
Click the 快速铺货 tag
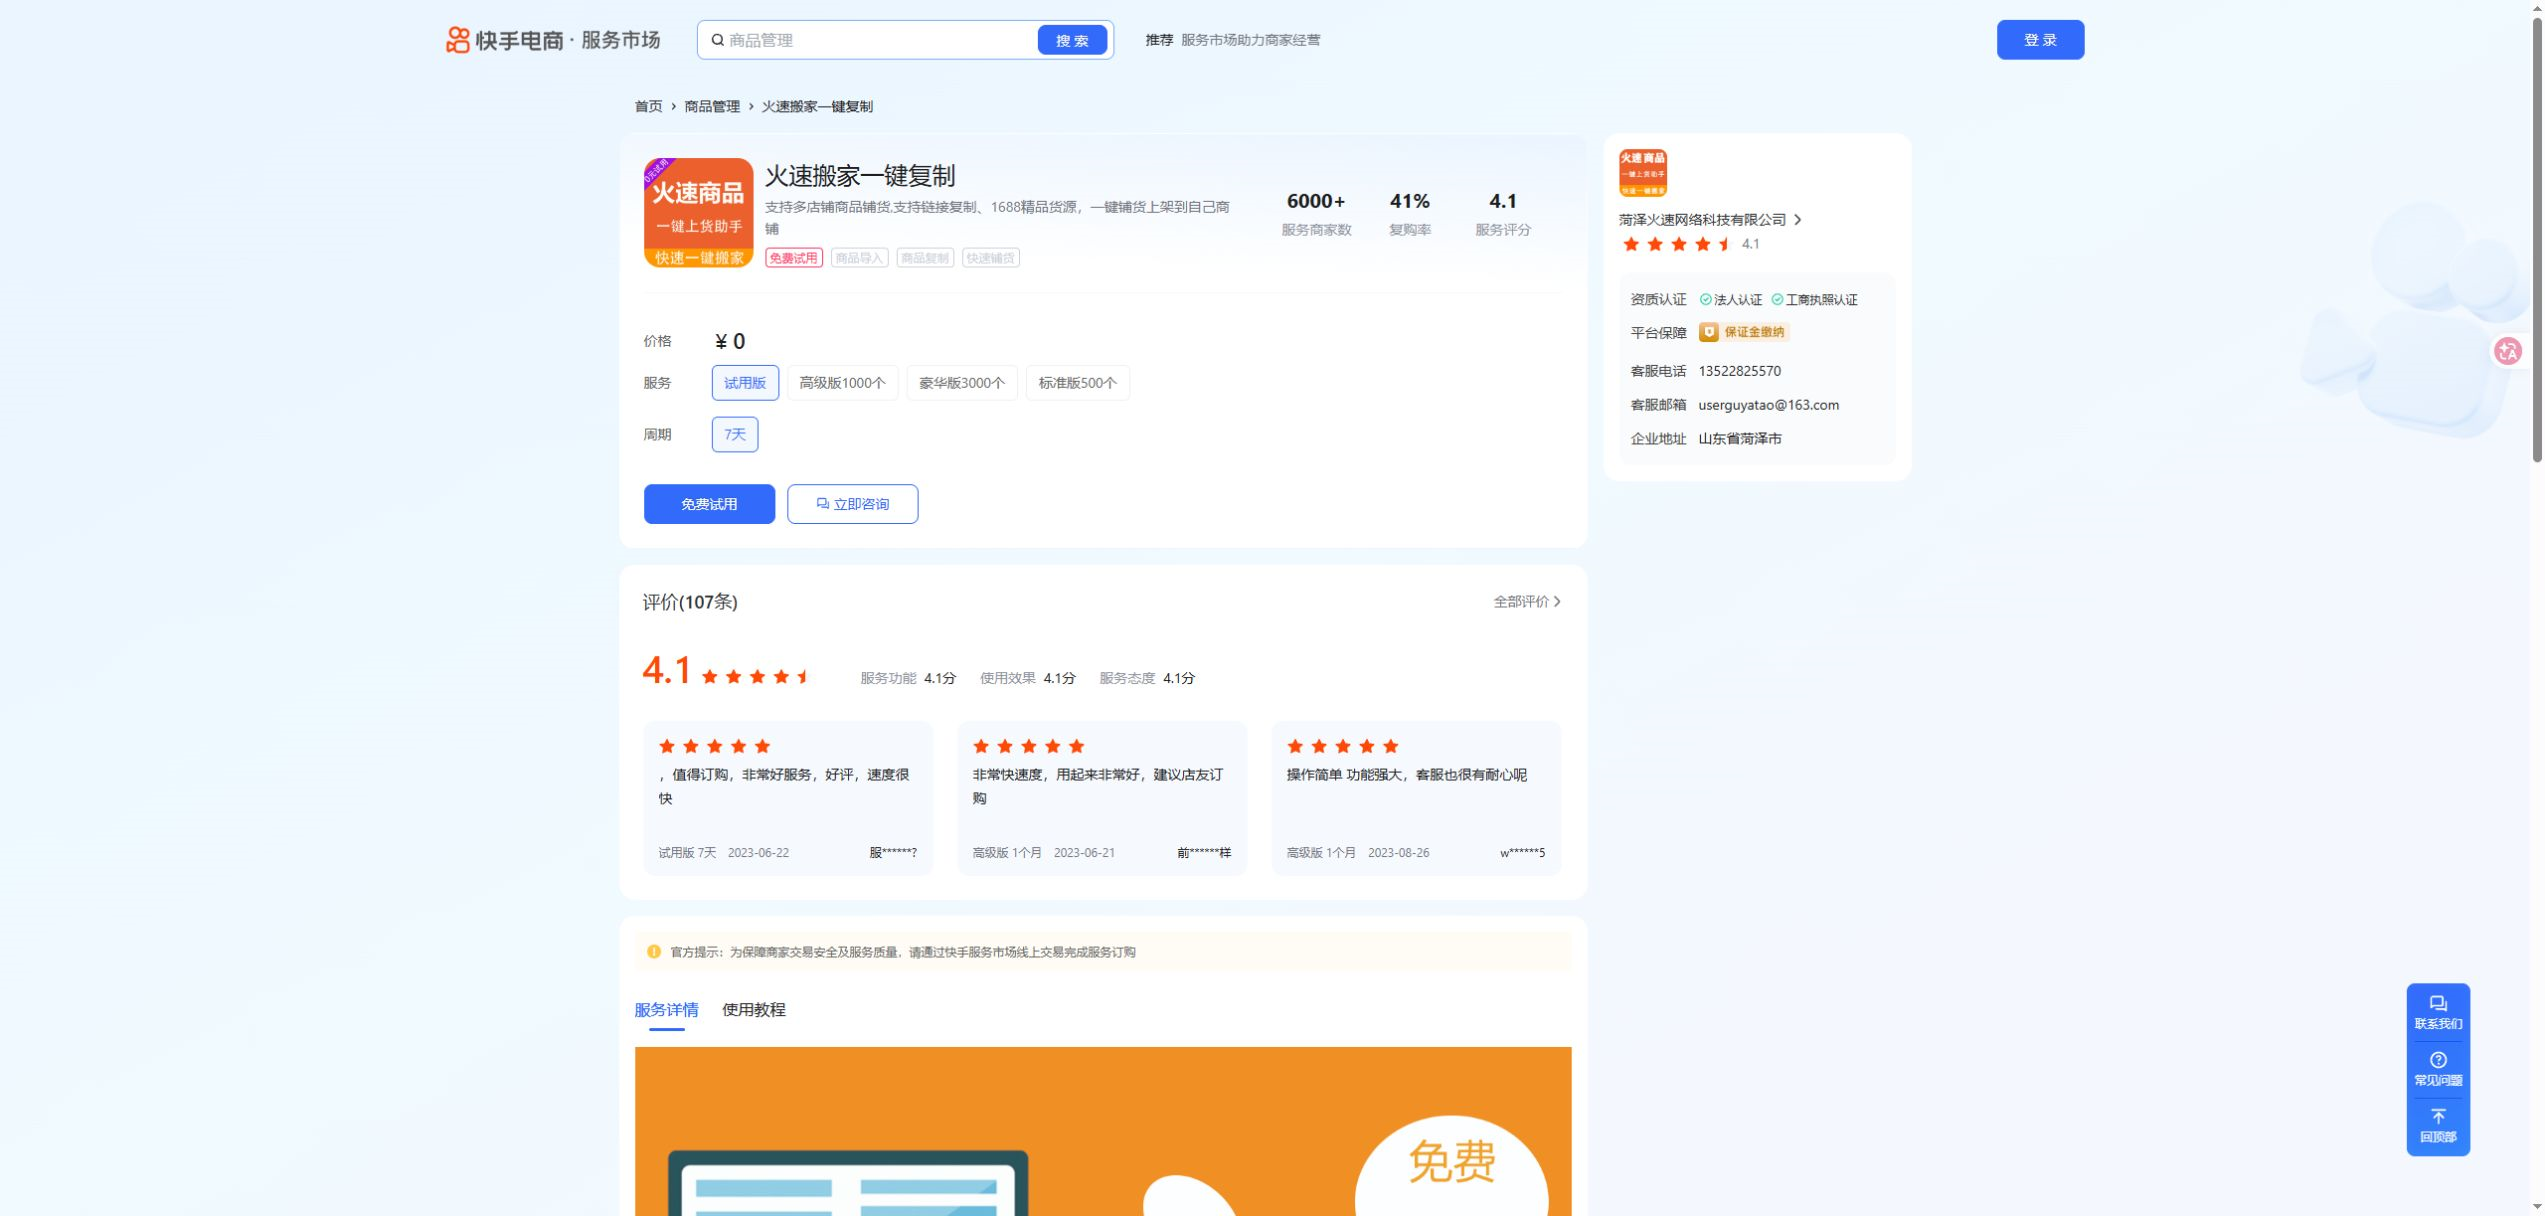click(990, 258)
